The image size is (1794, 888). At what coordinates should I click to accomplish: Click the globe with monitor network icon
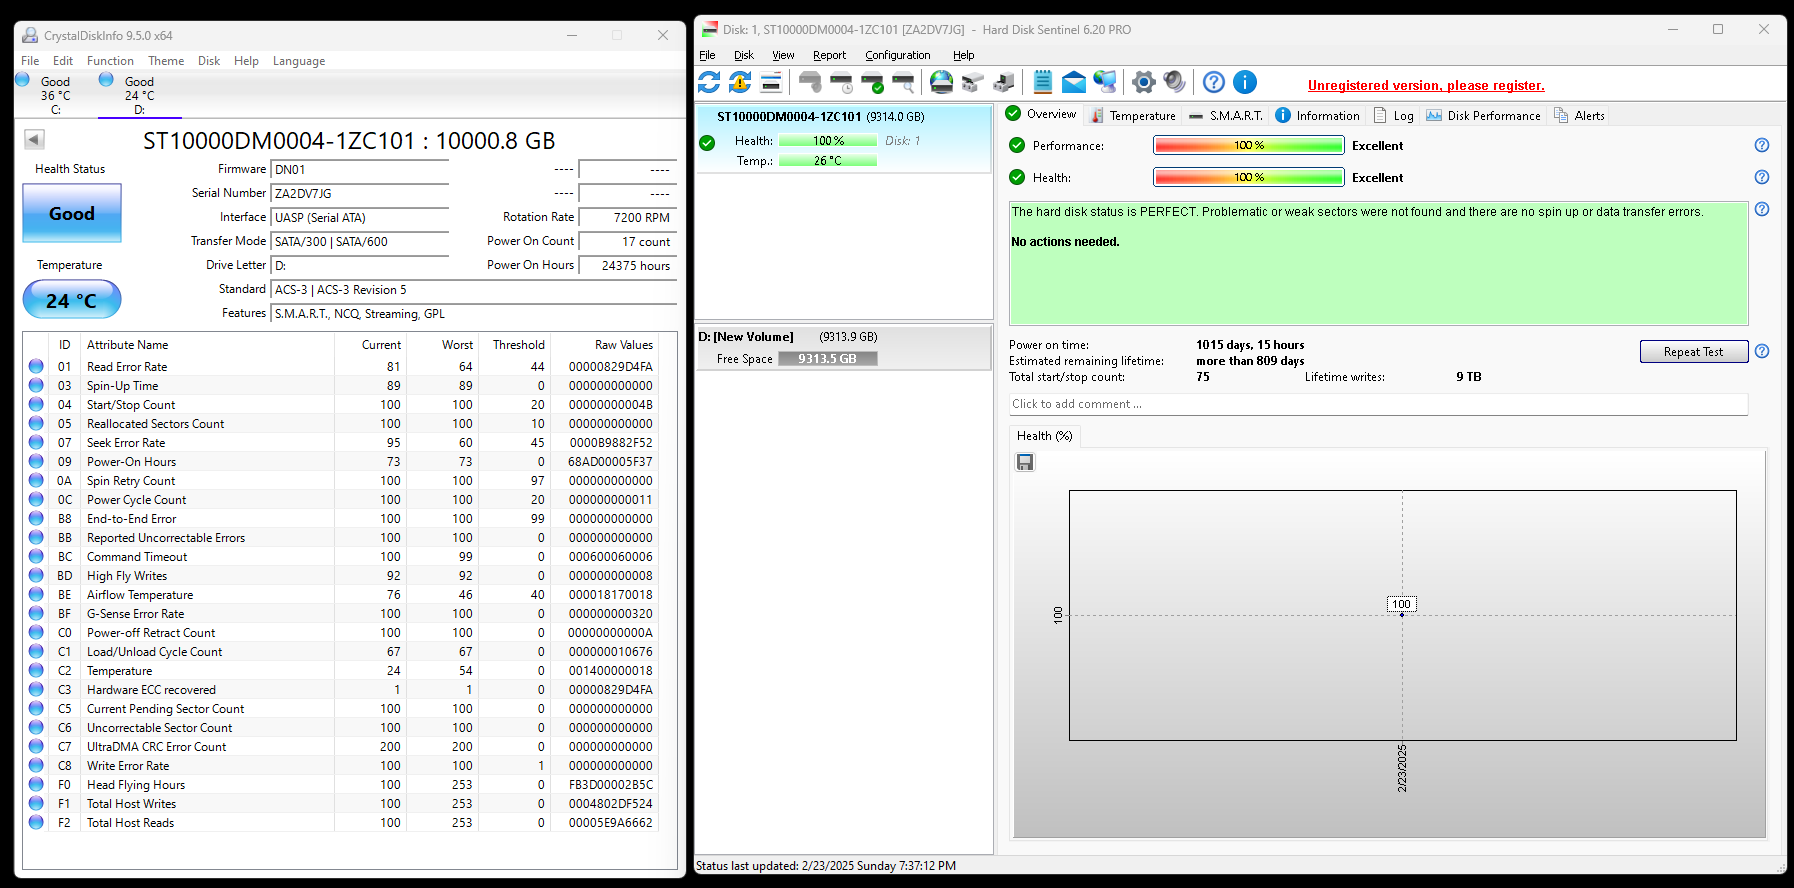pos(1105,83)
